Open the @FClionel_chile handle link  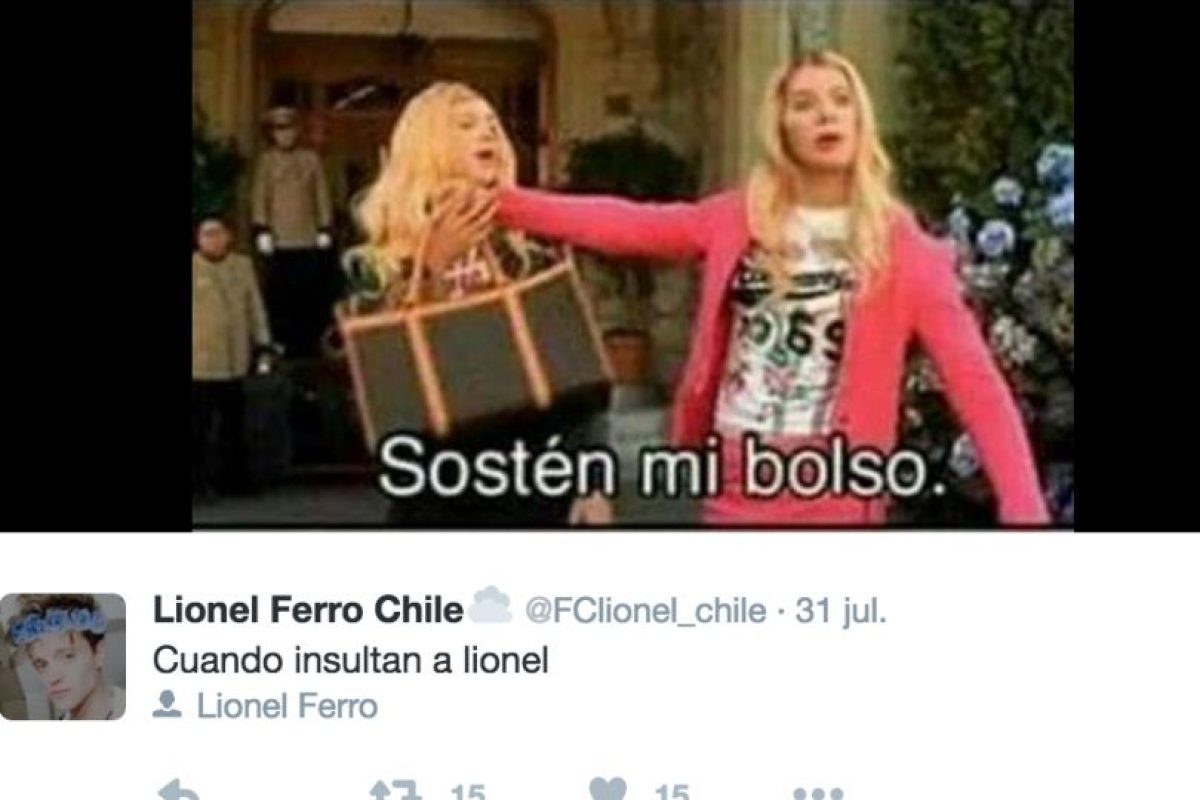[x=646, y=610]
